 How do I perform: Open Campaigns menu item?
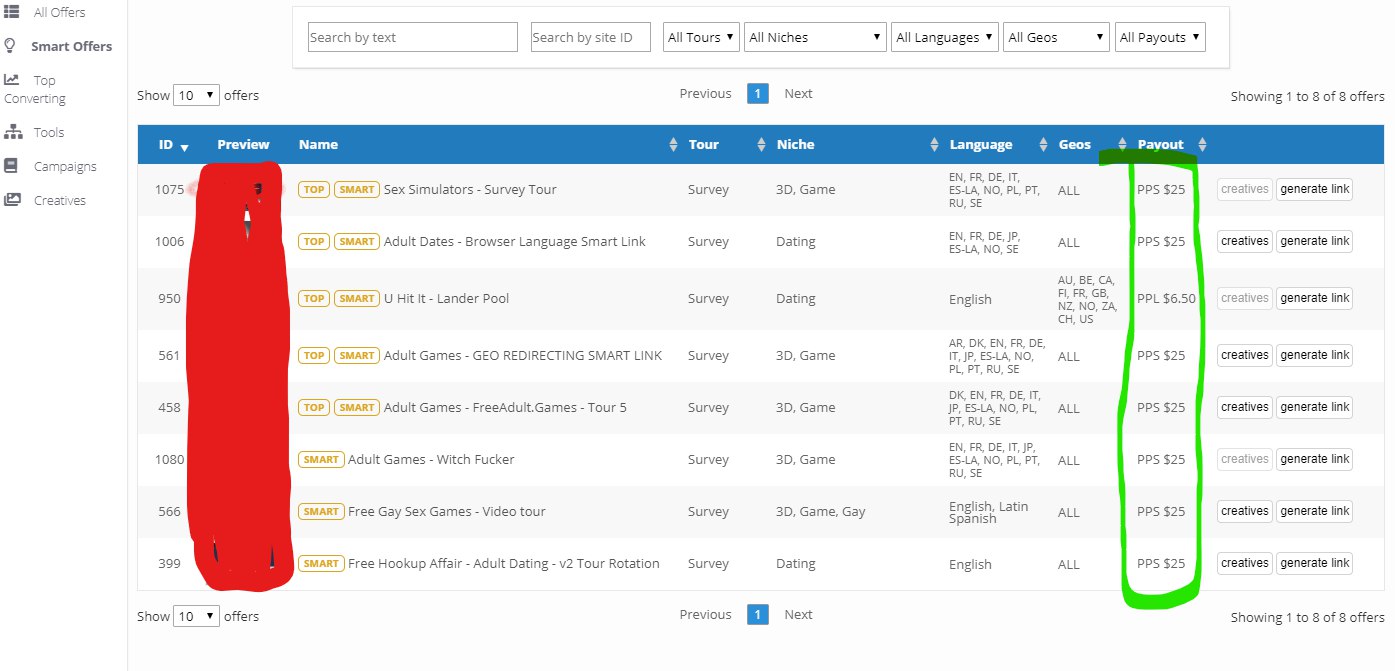[x=65, y=166]
